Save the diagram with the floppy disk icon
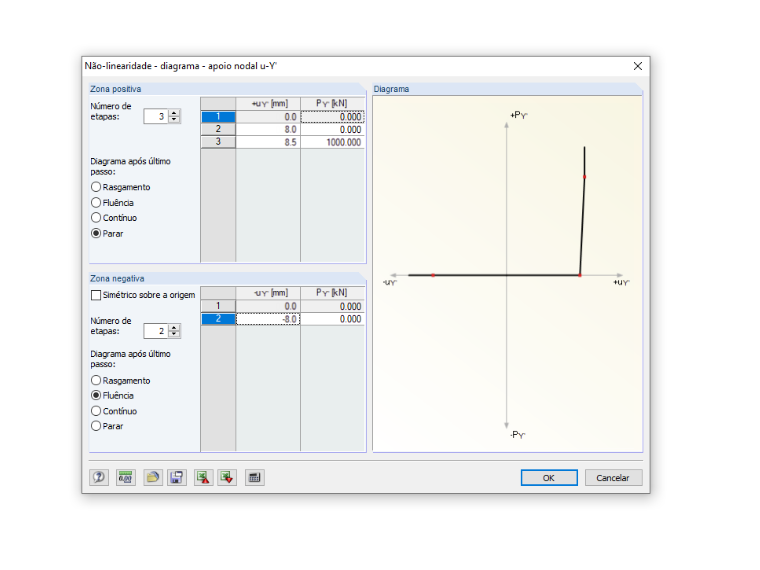Image resolution: width=760 pixels, height=570 pixels. coord(177,477)
